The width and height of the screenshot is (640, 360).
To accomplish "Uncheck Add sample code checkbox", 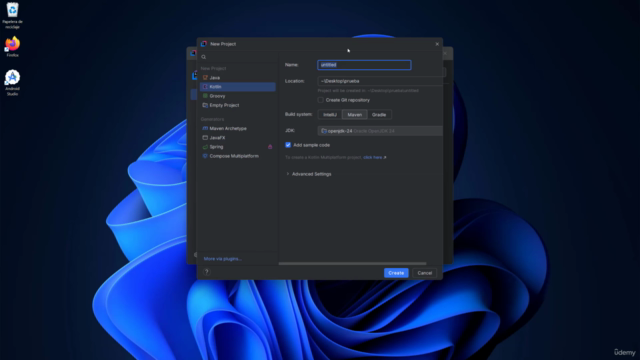I will pos(288,145).
